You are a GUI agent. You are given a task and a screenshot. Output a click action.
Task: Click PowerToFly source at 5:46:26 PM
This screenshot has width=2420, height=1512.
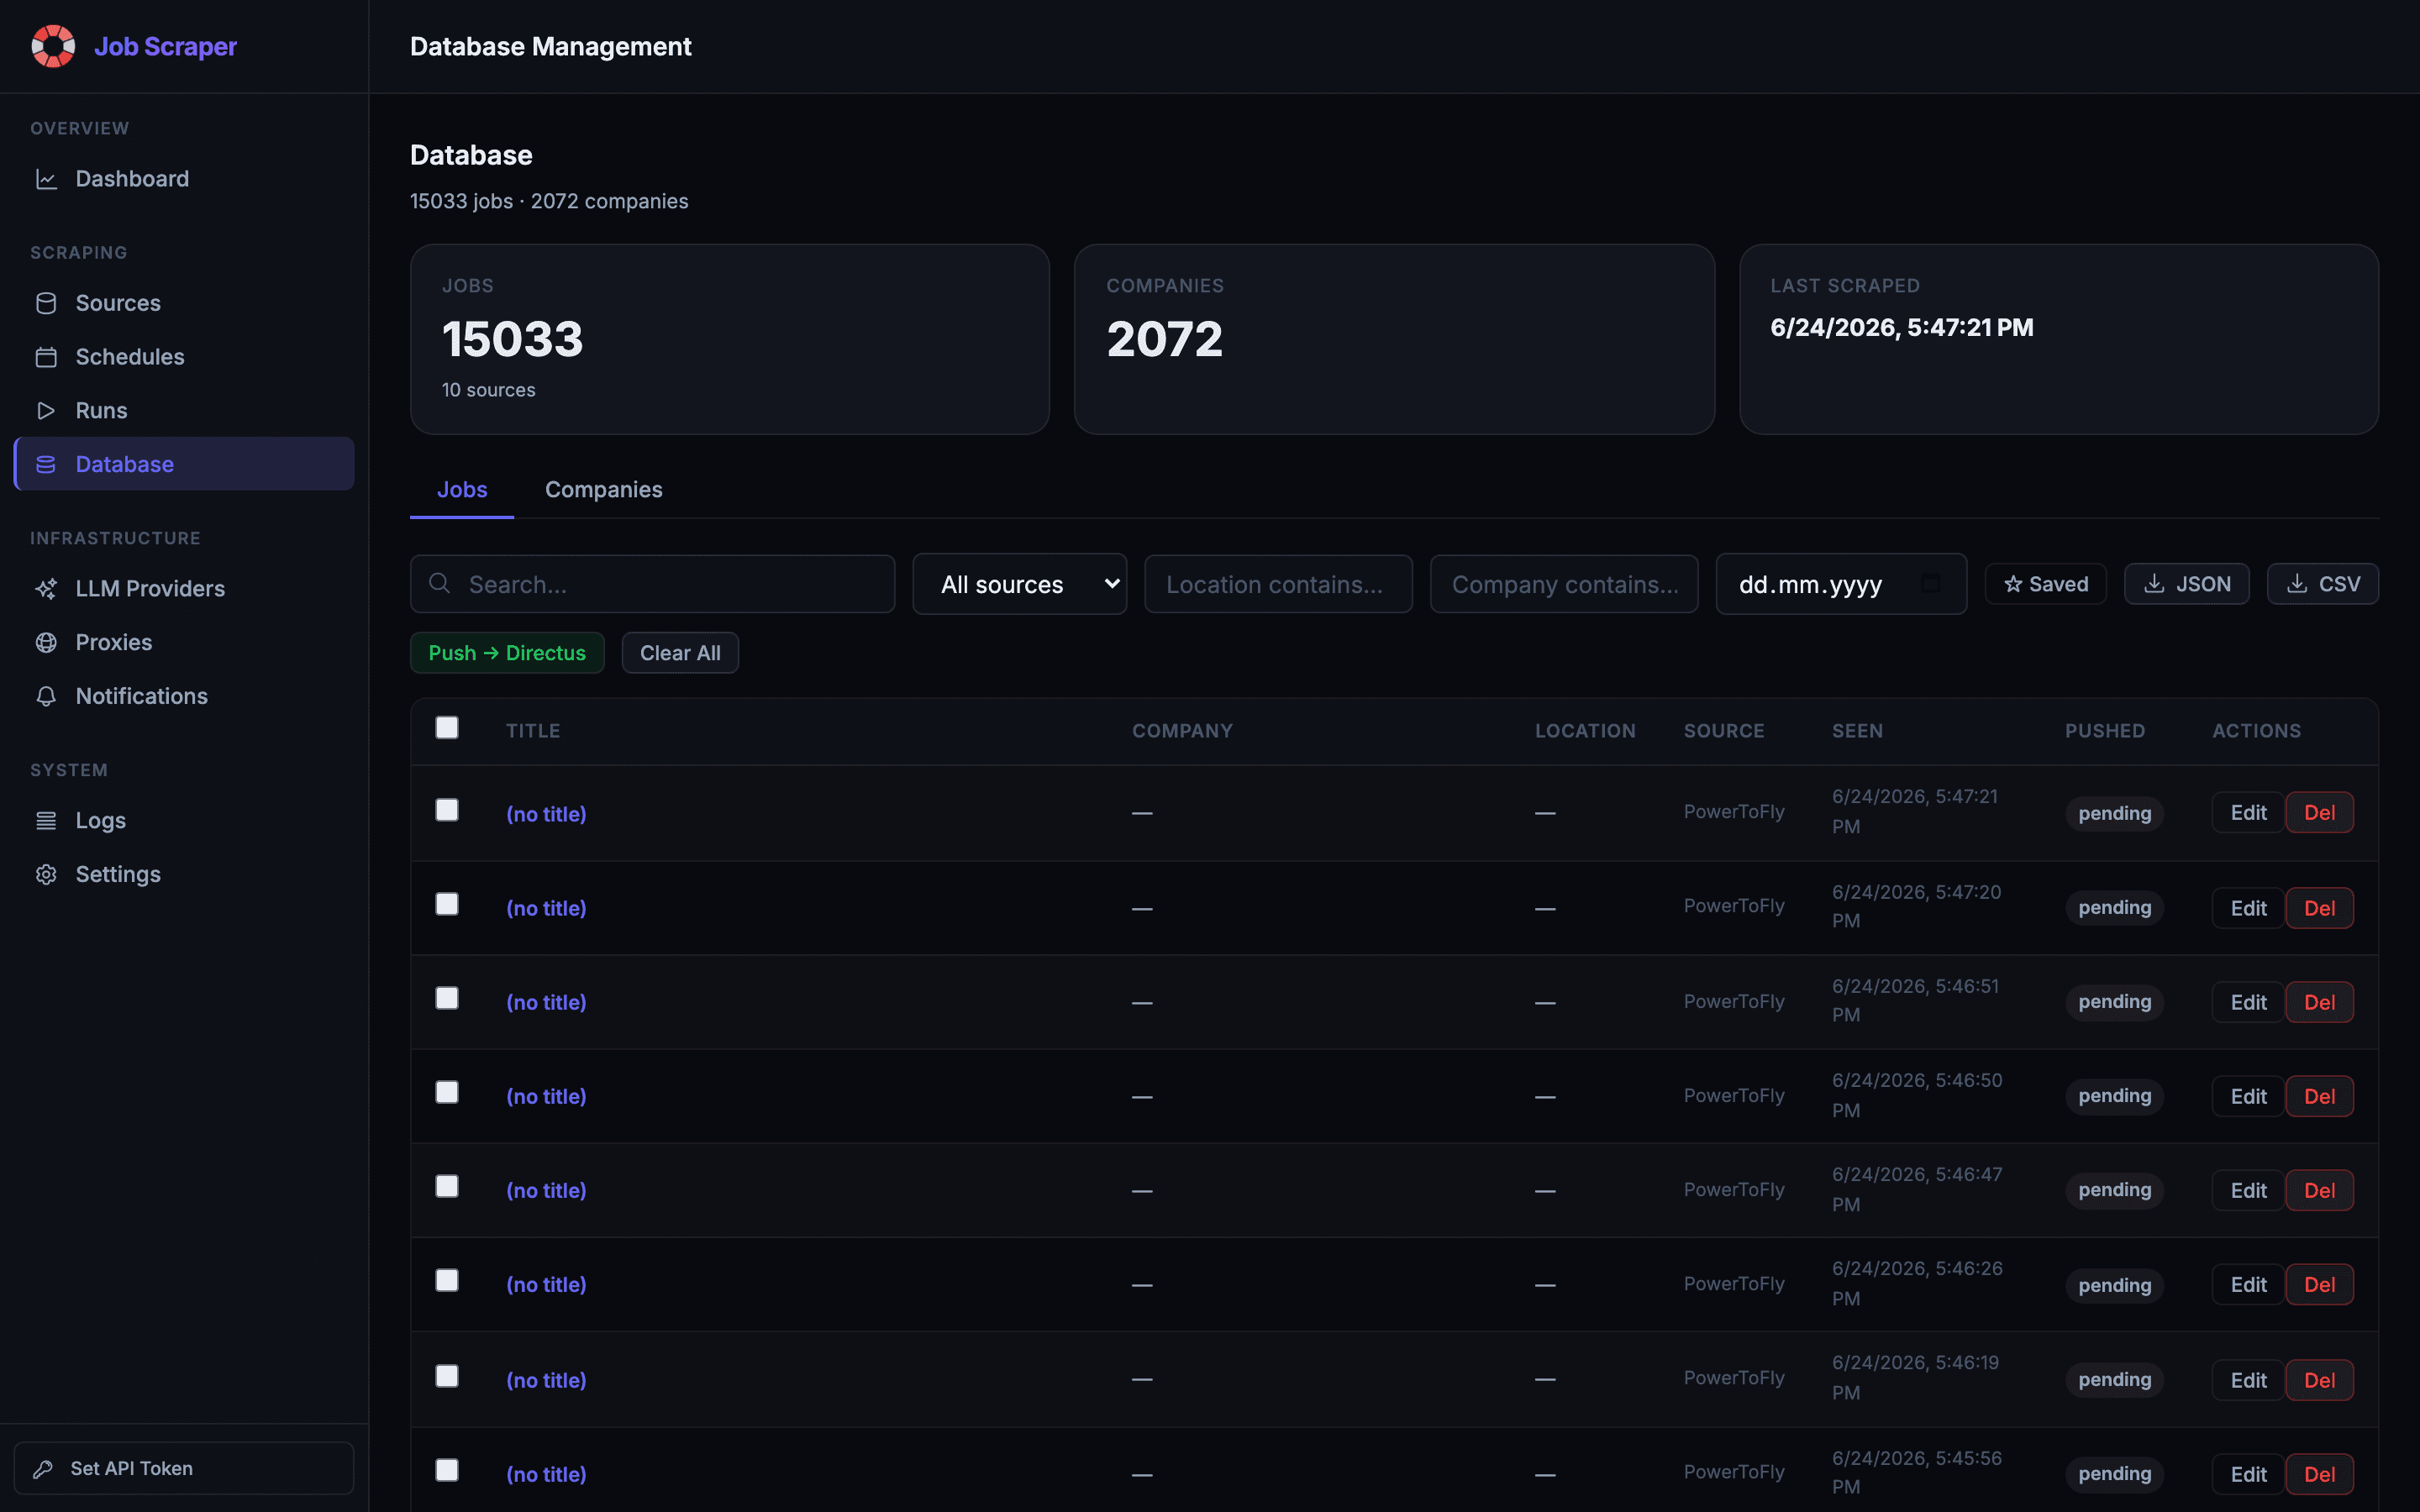[x=1733, y=1283]
